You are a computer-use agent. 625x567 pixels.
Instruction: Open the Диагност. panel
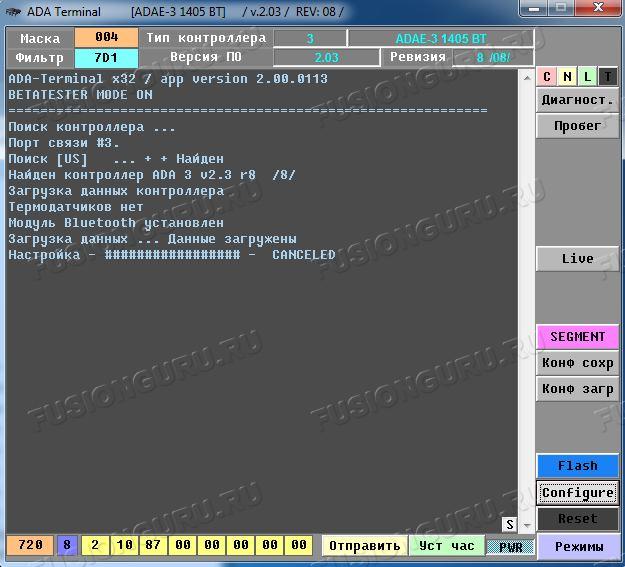tap(578, 100)
